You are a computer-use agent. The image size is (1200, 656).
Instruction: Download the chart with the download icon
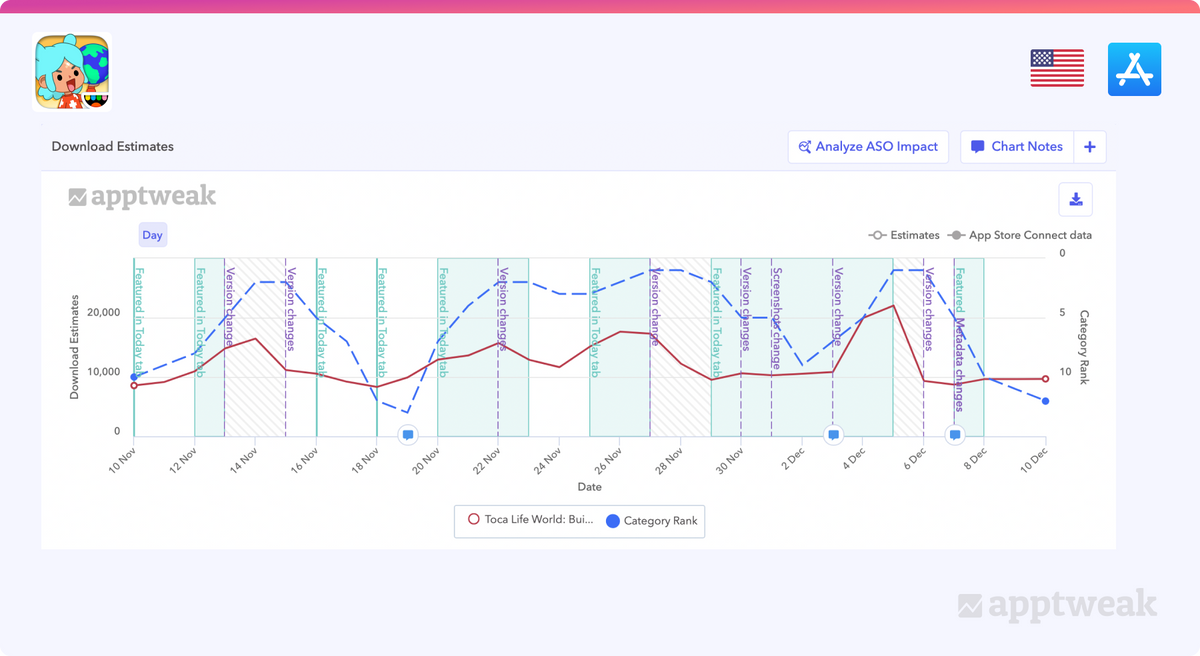pyautogui.click(x=1076, y=199)
